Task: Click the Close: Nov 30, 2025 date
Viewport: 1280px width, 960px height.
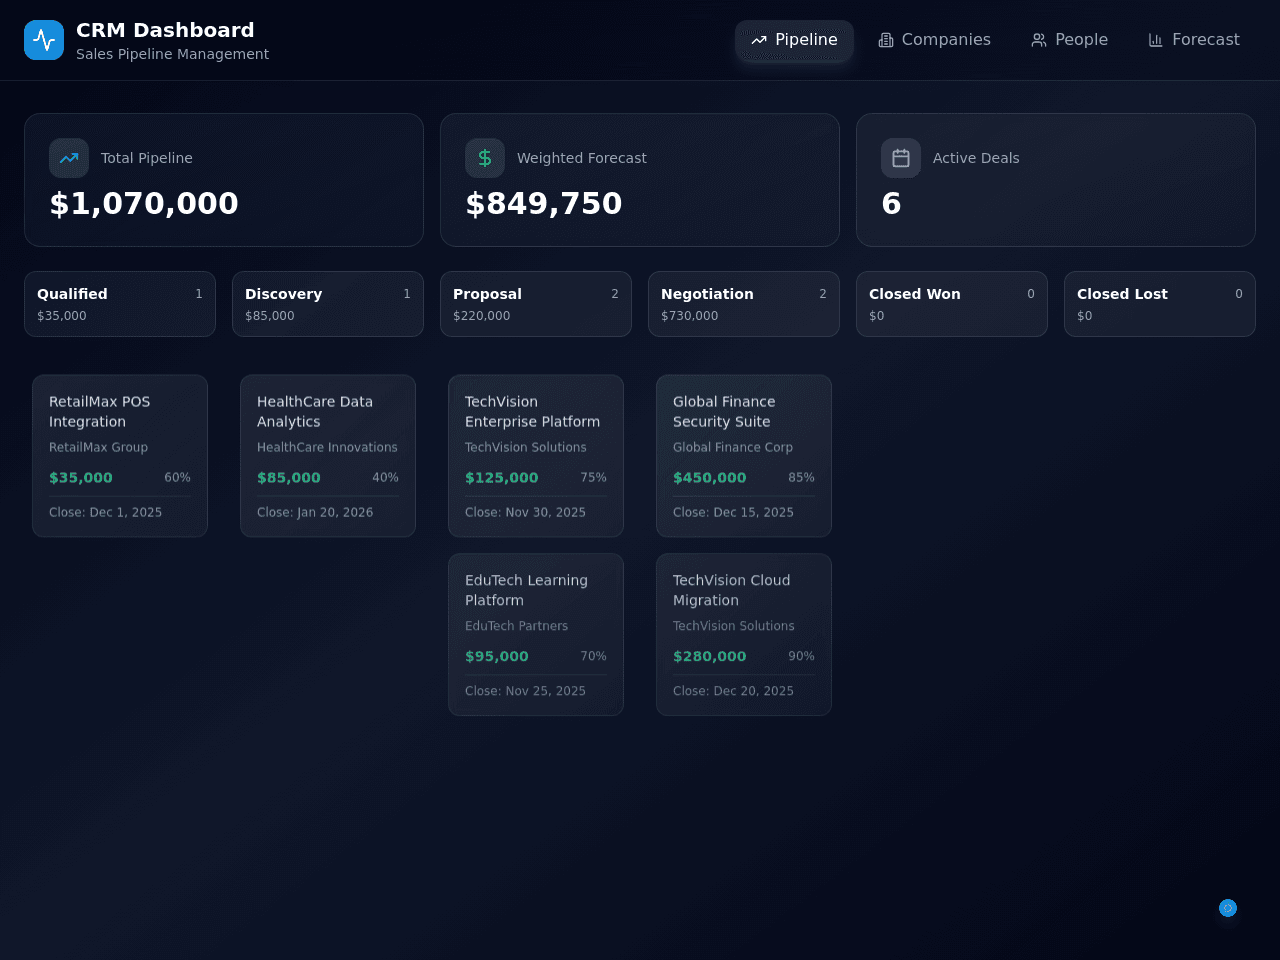Action: point(525,512)
